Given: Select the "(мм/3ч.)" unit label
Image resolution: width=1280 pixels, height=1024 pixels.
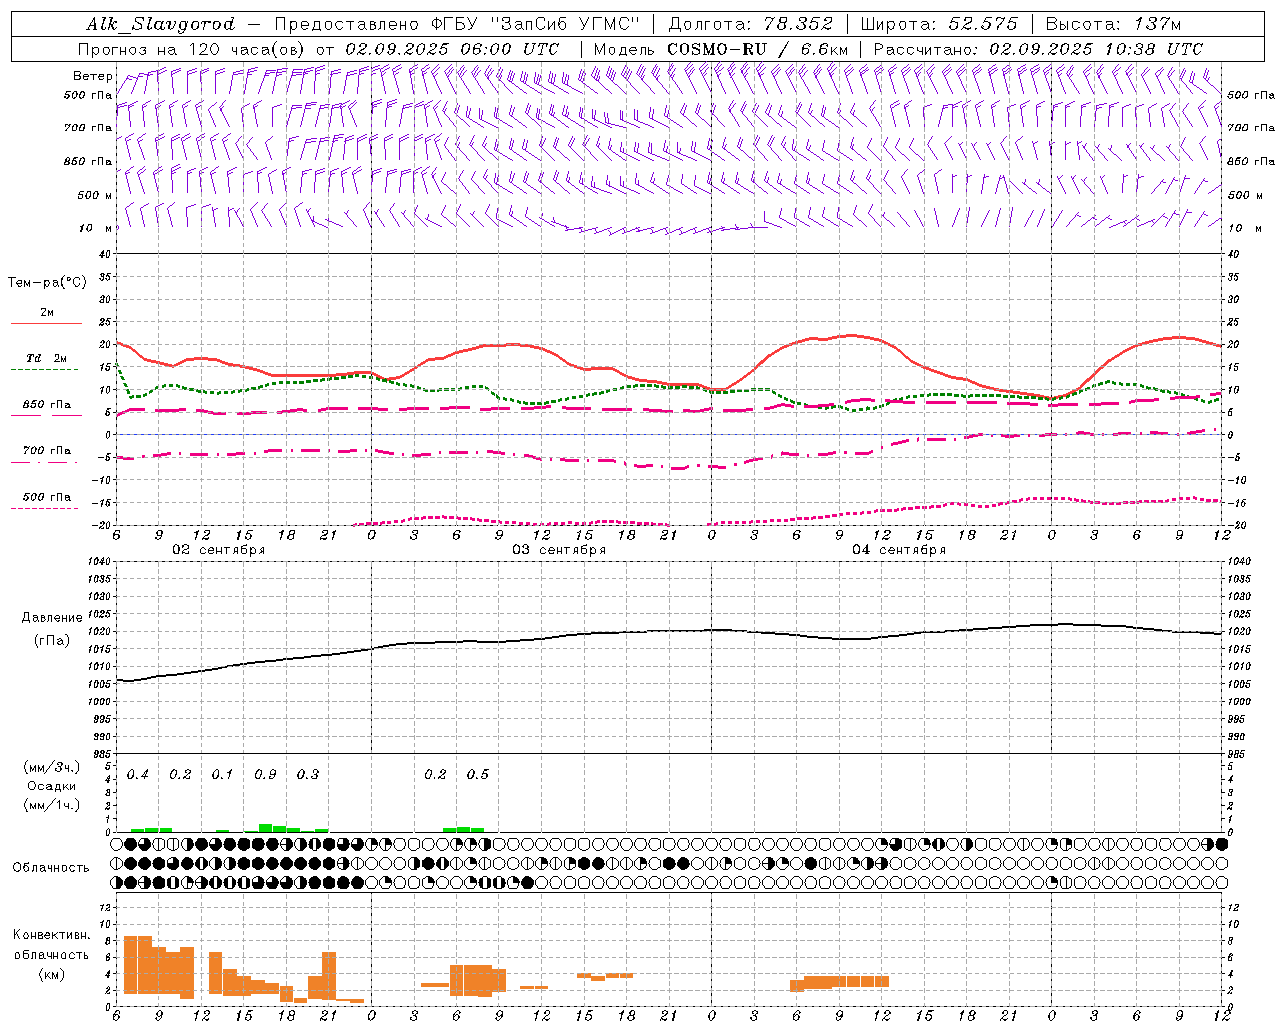Looking at the screenshot, I should (x=52, y=767).
